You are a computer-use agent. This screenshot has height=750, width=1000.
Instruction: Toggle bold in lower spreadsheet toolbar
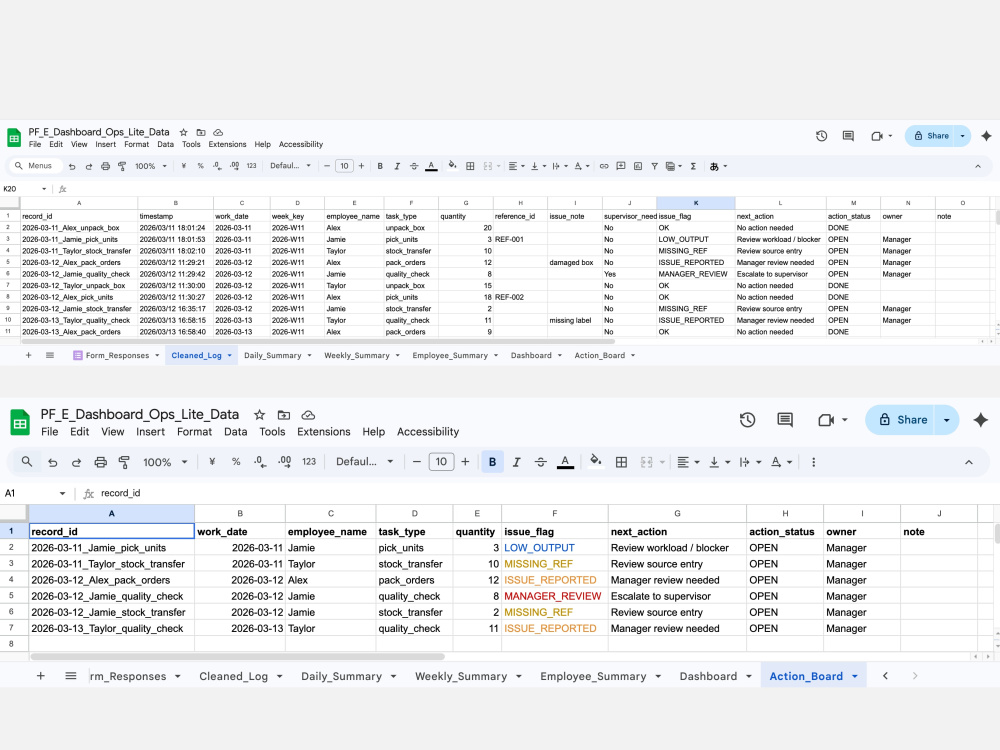pos(492,462)
